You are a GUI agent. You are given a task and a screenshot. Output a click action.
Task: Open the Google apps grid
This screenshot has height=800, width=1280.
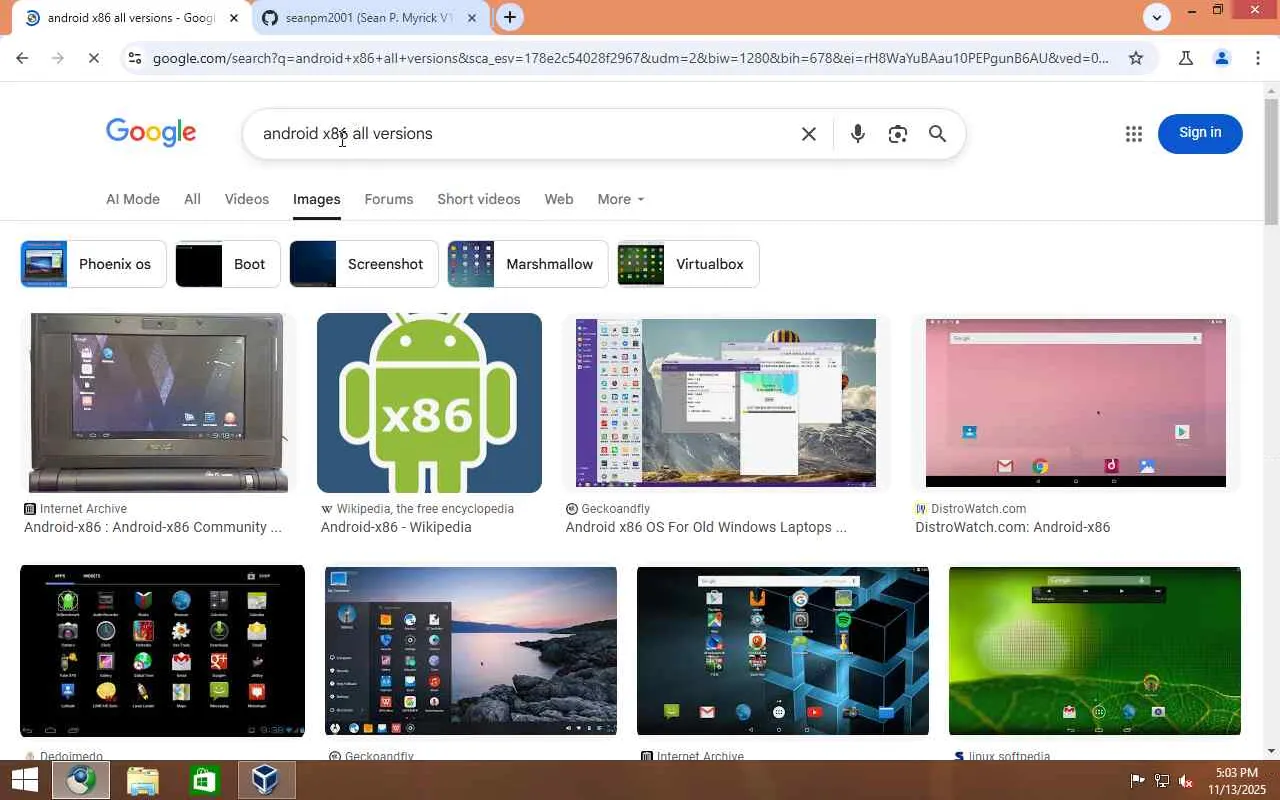[x=1133, y=134]
